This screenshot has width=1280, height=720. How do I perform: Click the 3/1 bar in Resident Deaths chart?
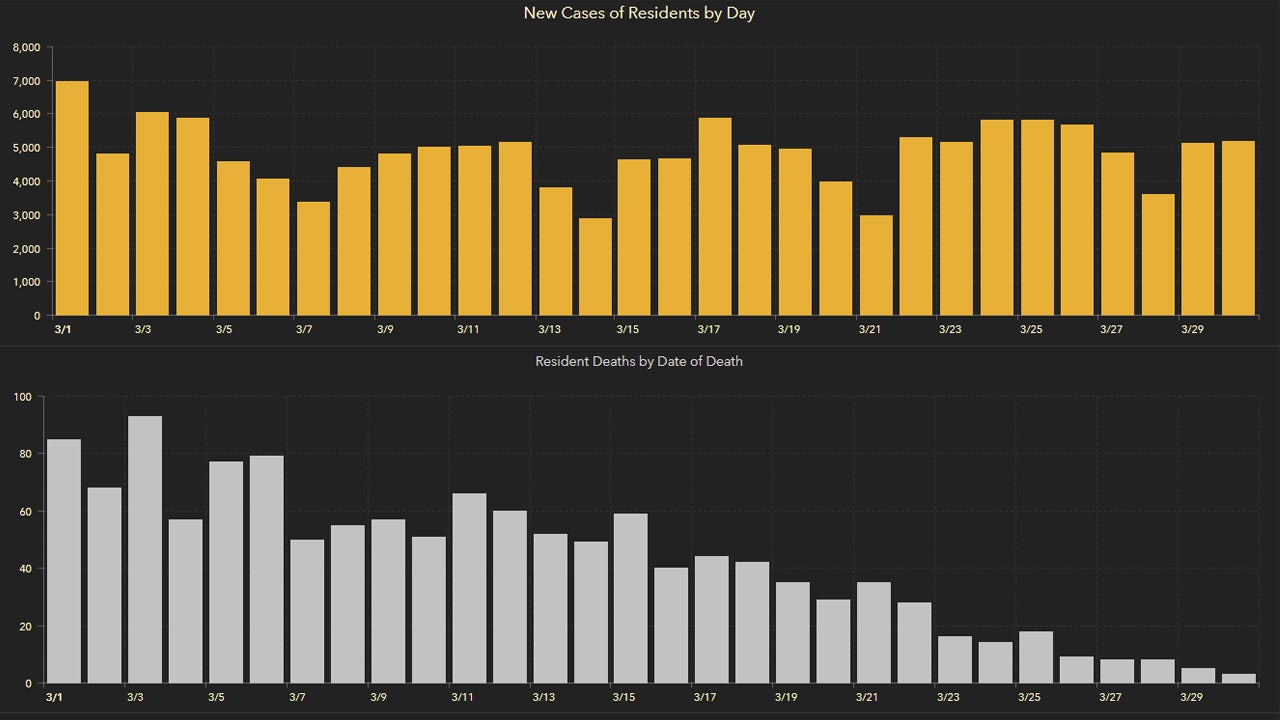click(64, 561)
